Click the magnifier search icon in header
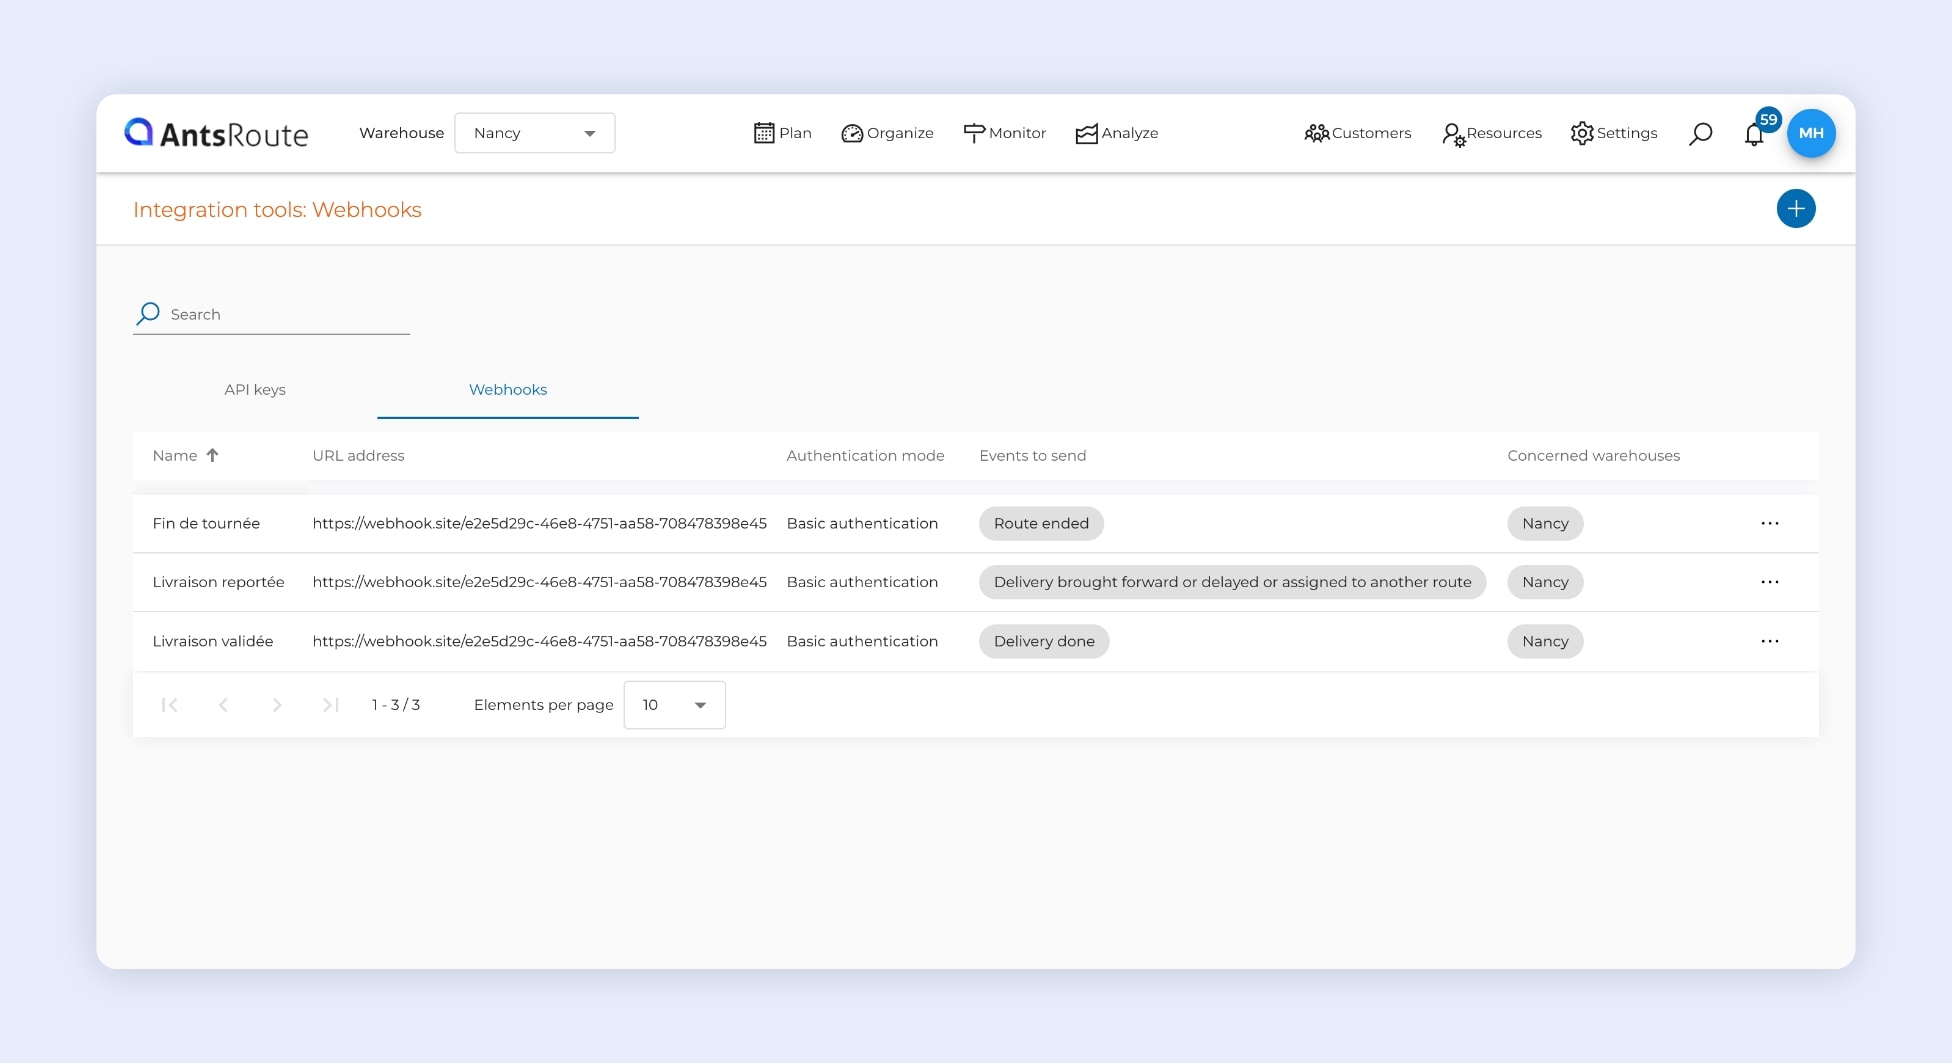Screen dimensions: 1952x1064 pyautogui.click(x=1700, y=134)
